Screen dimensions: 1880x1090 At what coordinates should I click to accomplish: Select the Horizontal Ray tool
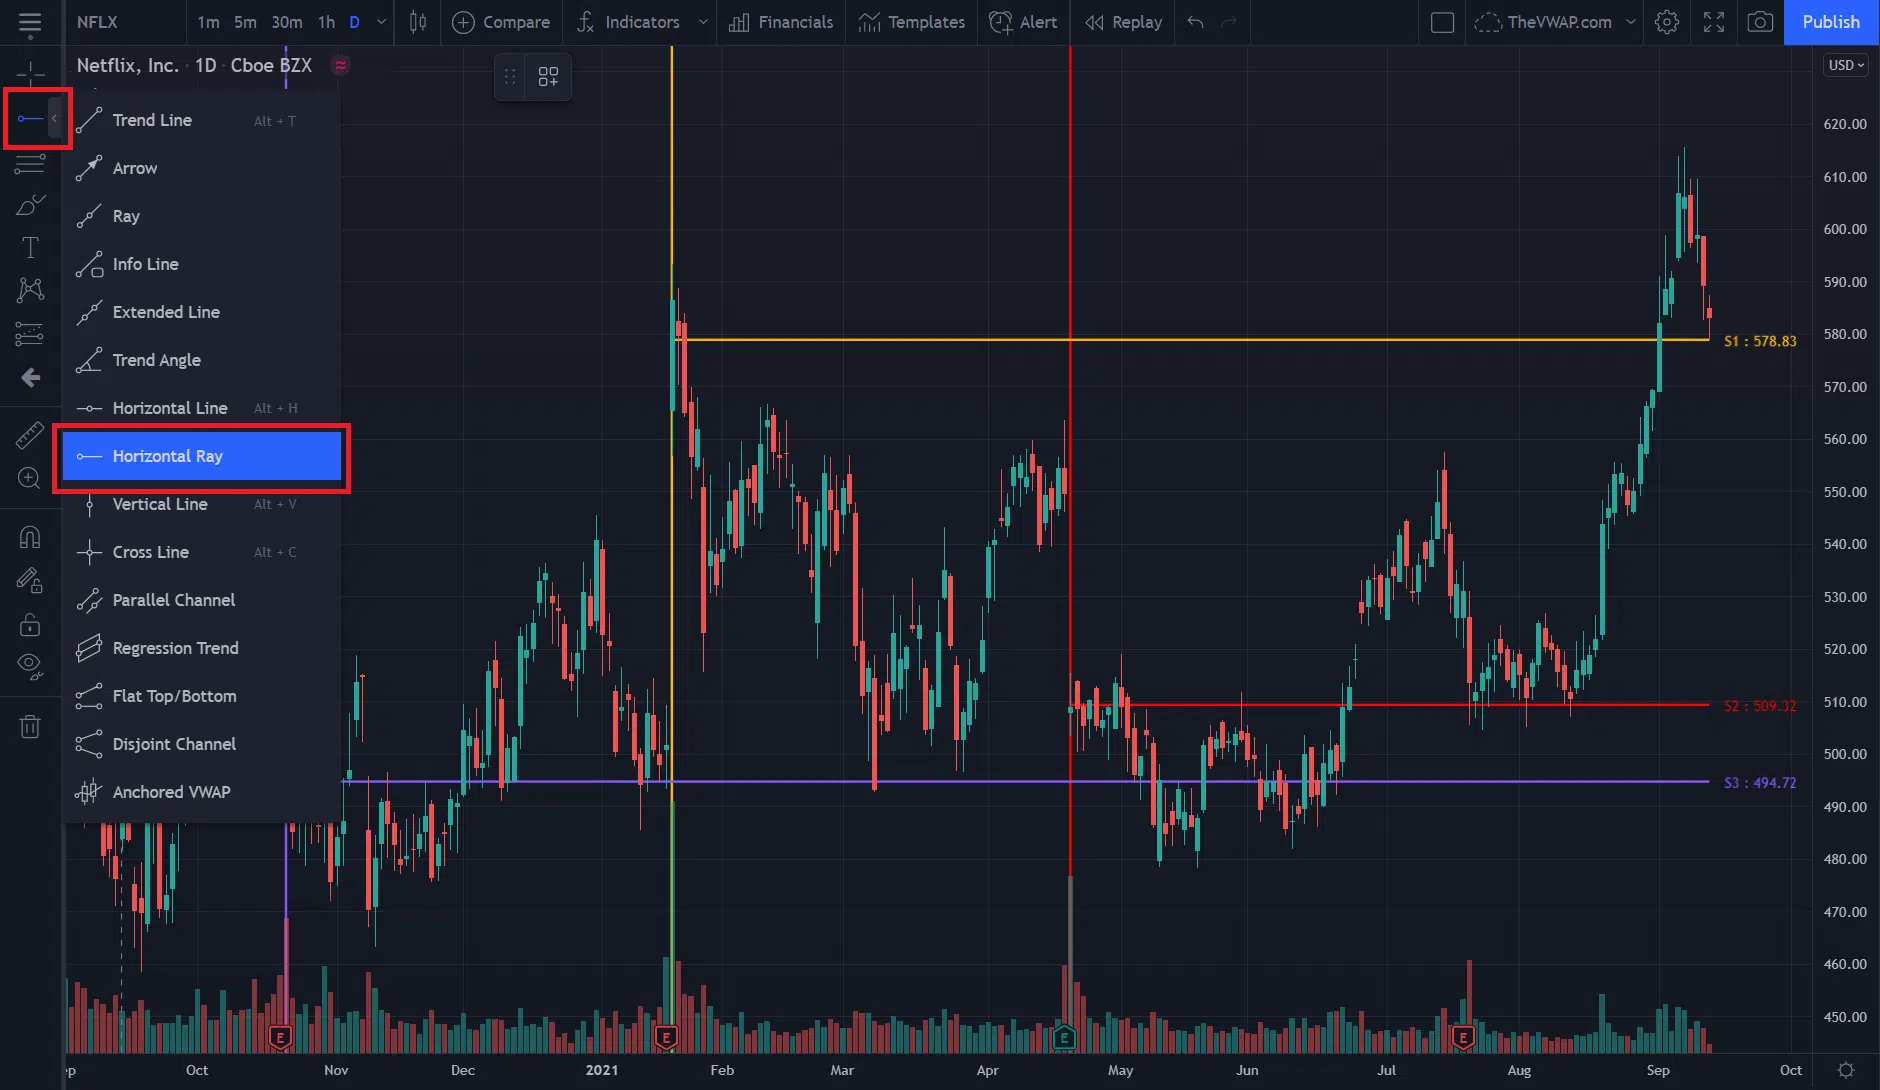point(201,456)
